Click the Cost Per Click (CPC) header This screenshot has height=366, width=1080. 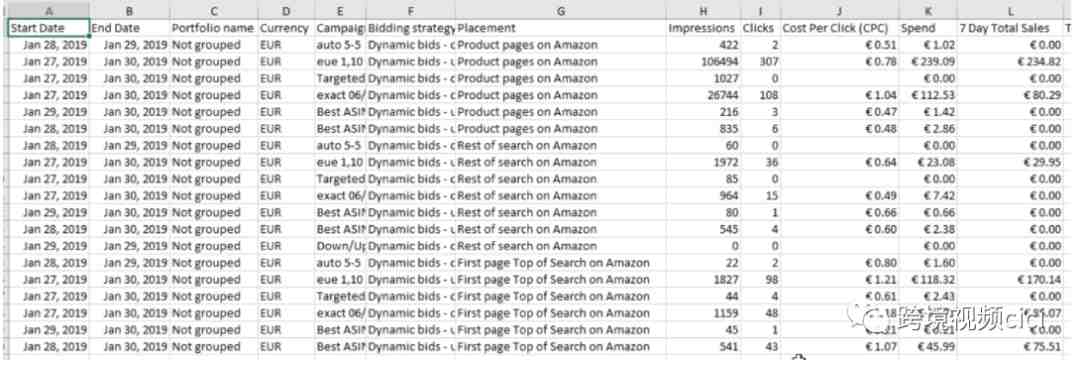838,28
